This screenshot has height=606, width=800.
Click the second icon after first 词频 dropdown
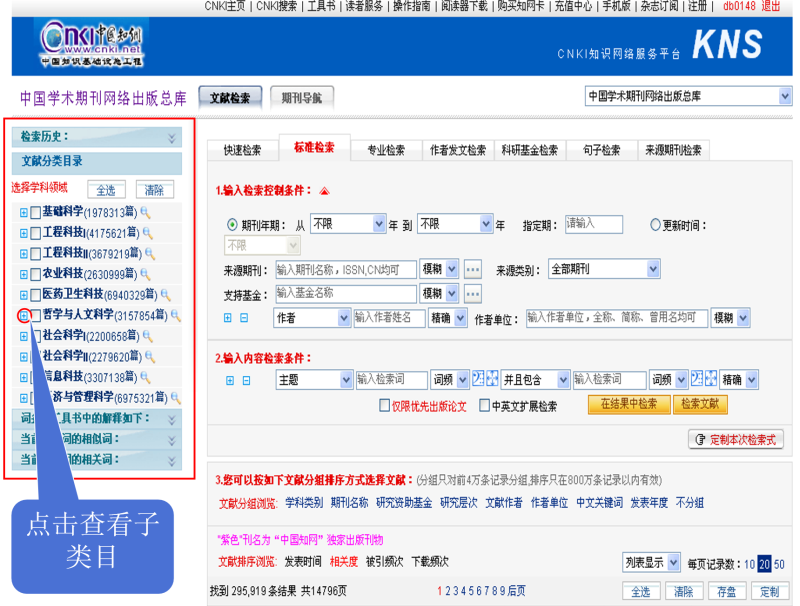click(x=492, y=378)
